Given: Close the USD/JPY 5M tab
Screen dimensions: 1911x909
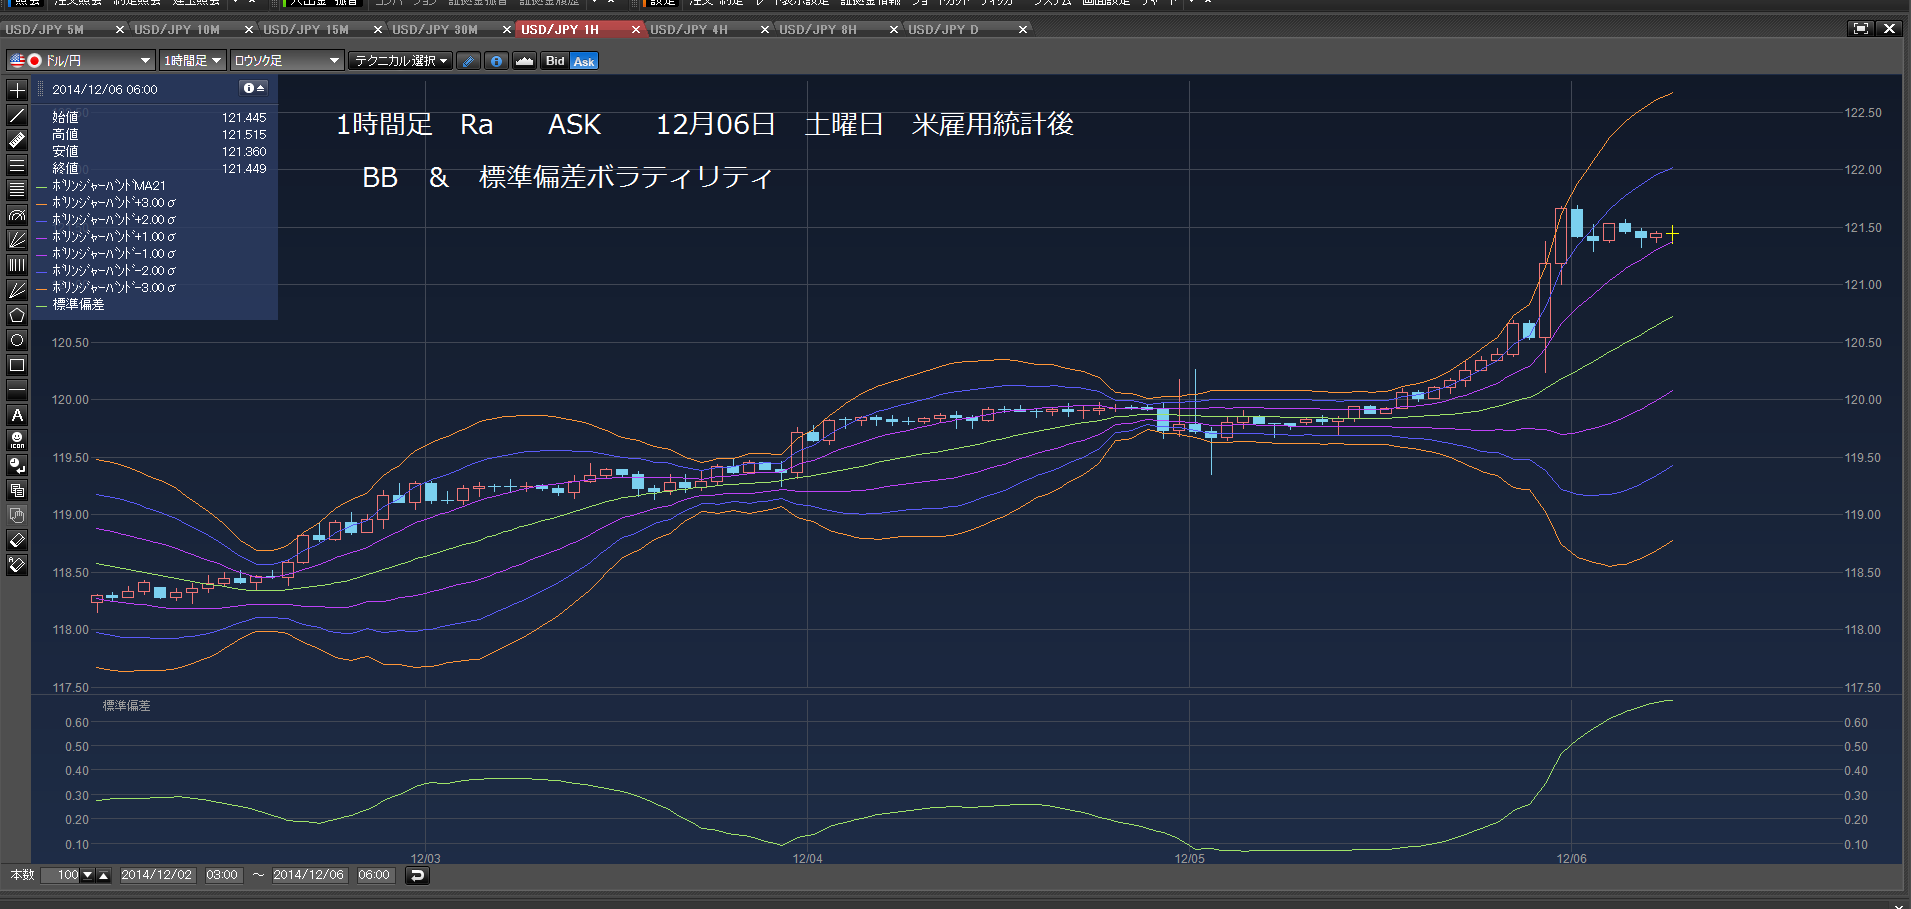Looking at the screenshot, I should (120, 30).
